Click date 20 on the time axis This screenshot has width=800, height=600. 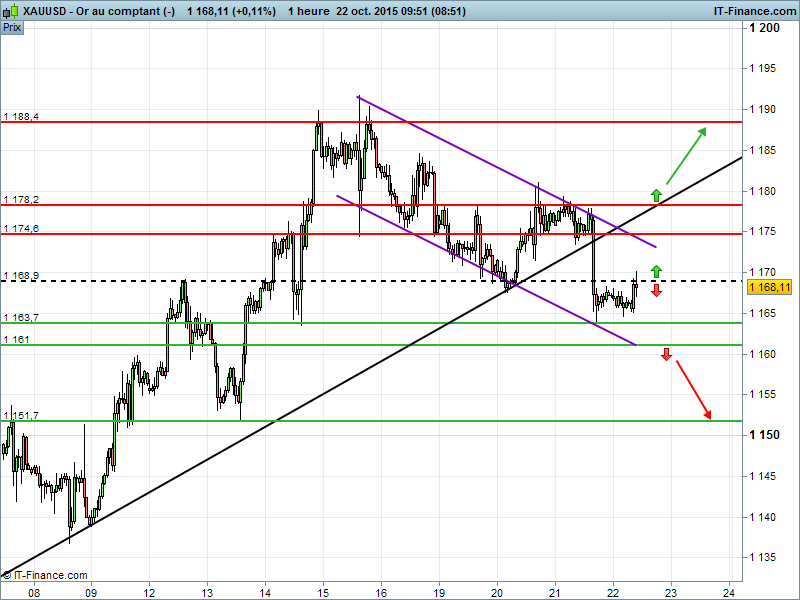(x=497, y=593)
